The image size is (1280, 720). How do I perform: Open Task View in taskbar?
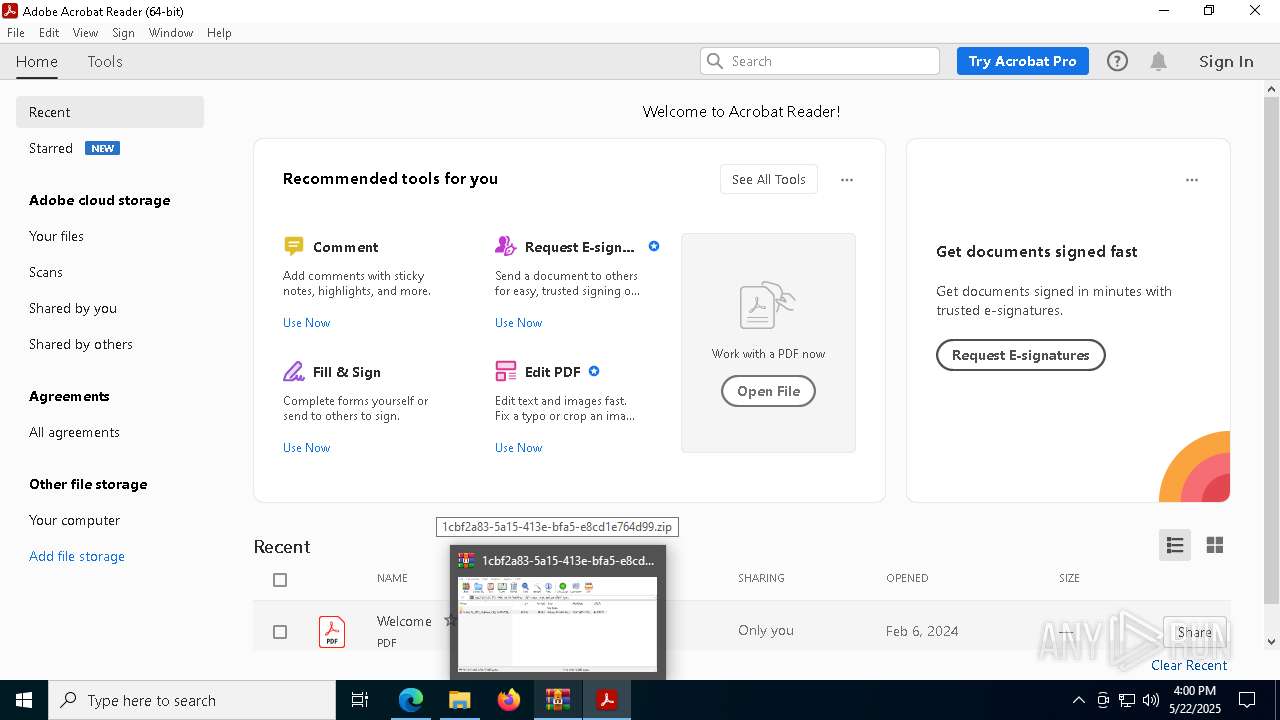coord(360,700)
